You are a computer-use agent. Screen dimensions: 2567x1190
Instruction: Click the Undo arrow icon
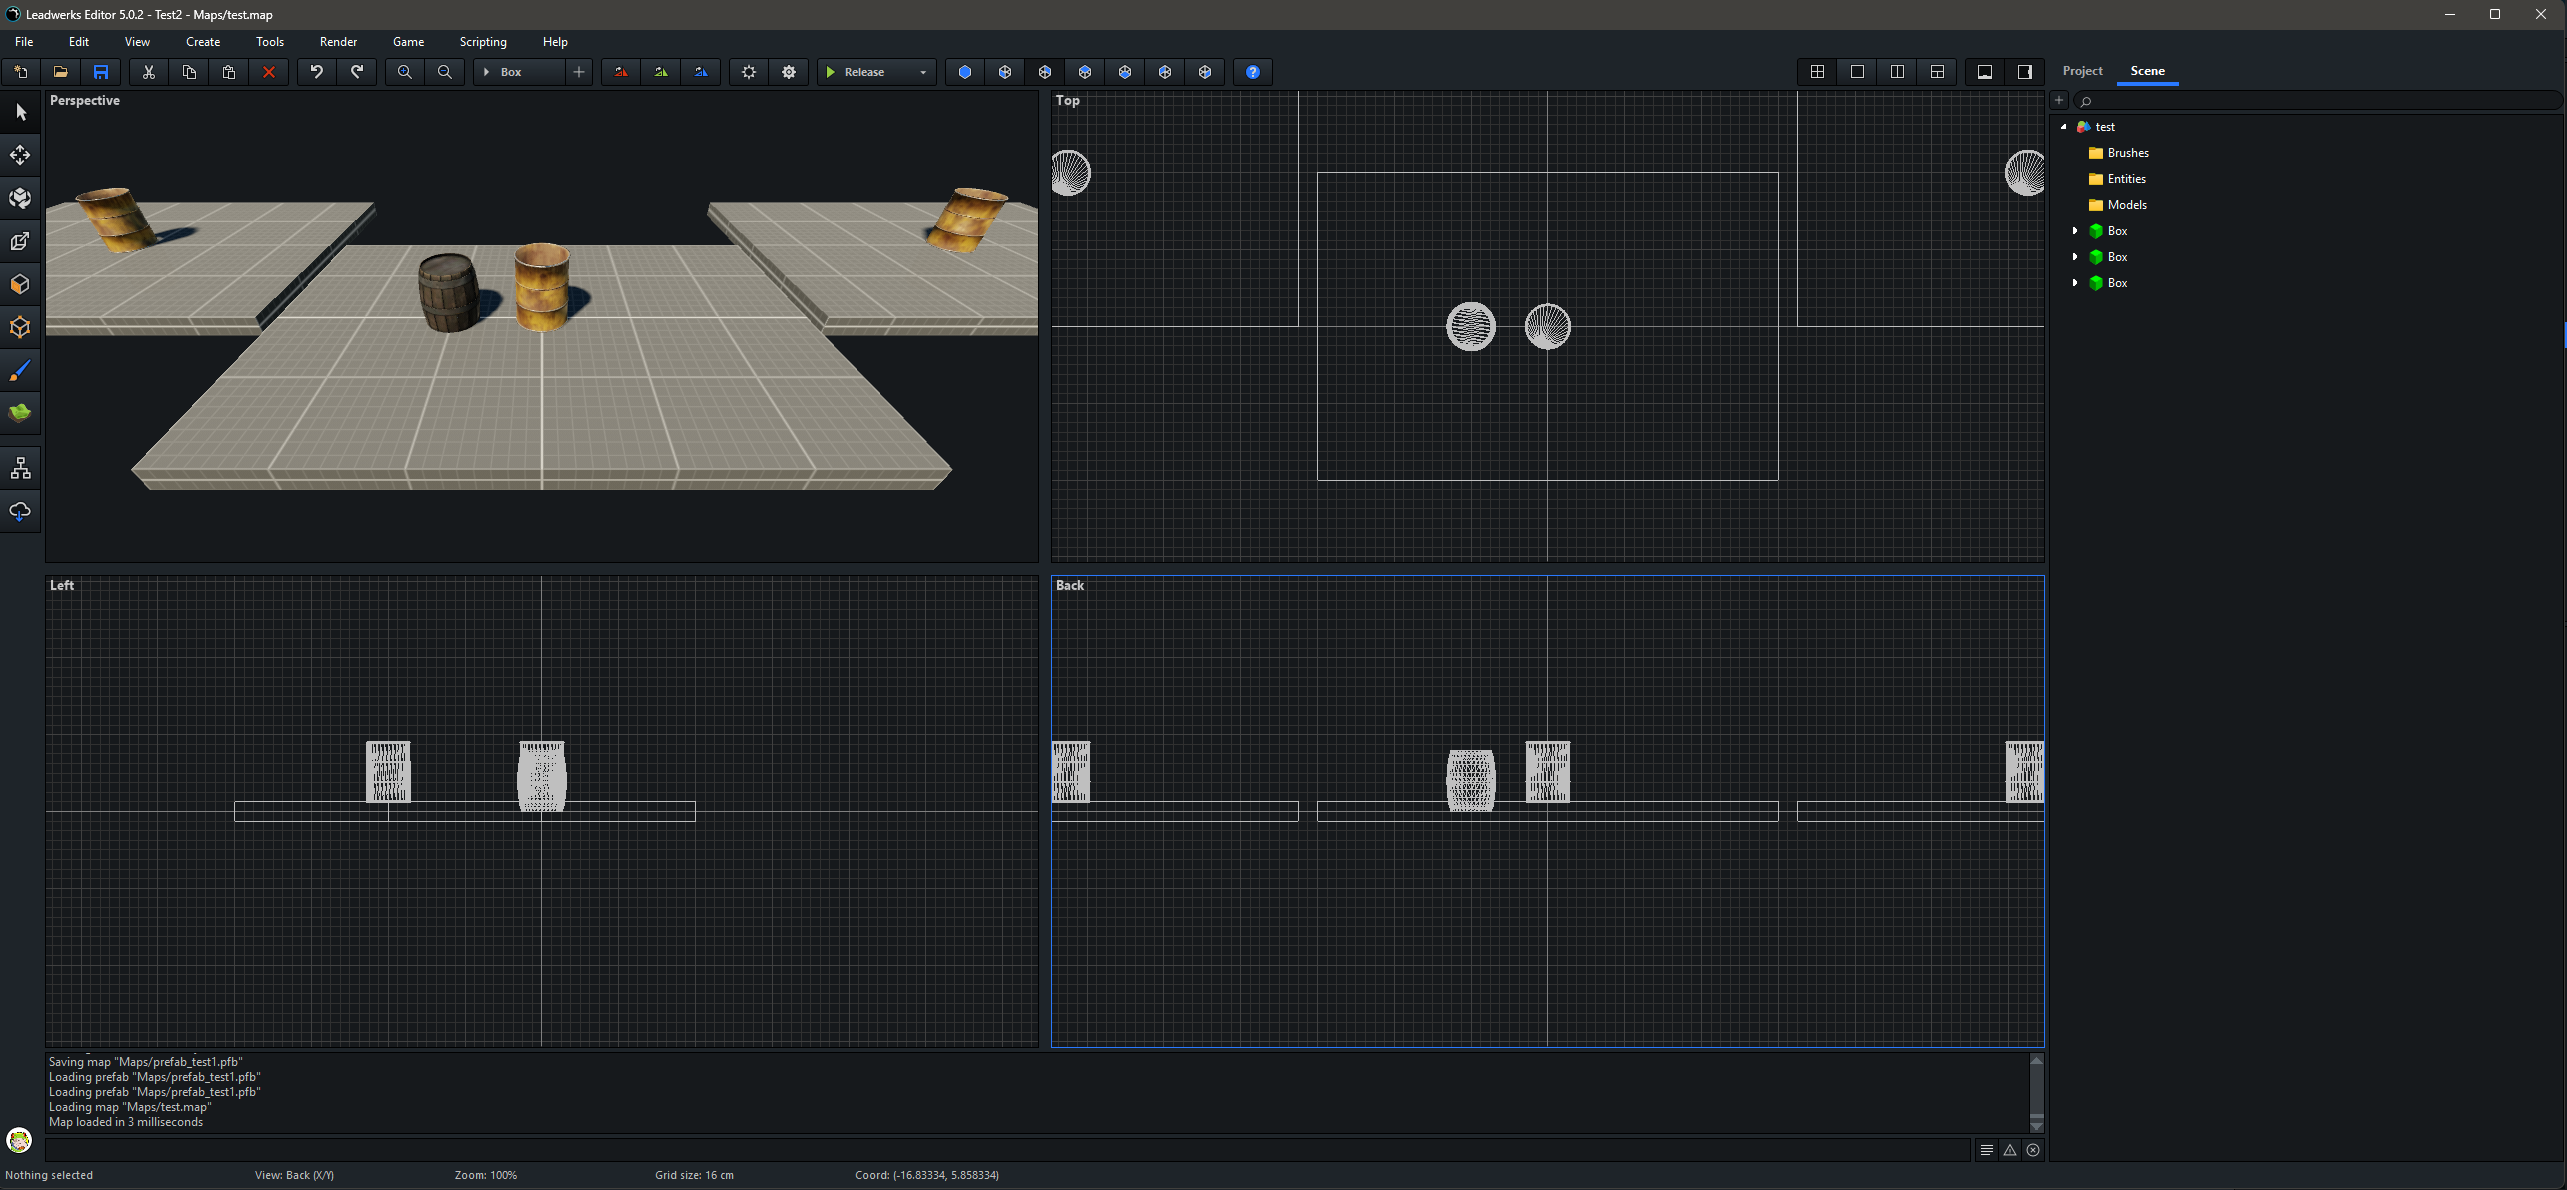pyautogui.click(x=316, y=72)
